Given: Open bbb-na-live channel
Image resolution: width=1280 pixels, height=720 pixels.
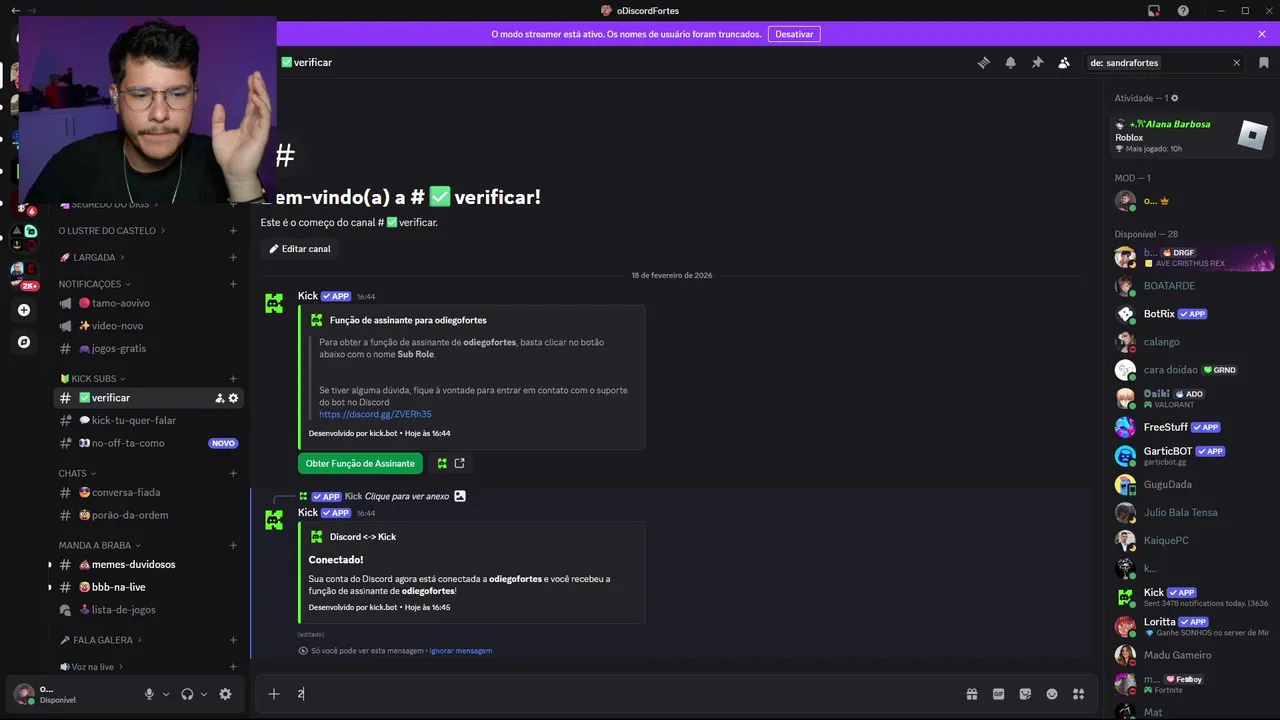Looking at the screenshot, I should [148, 587].
